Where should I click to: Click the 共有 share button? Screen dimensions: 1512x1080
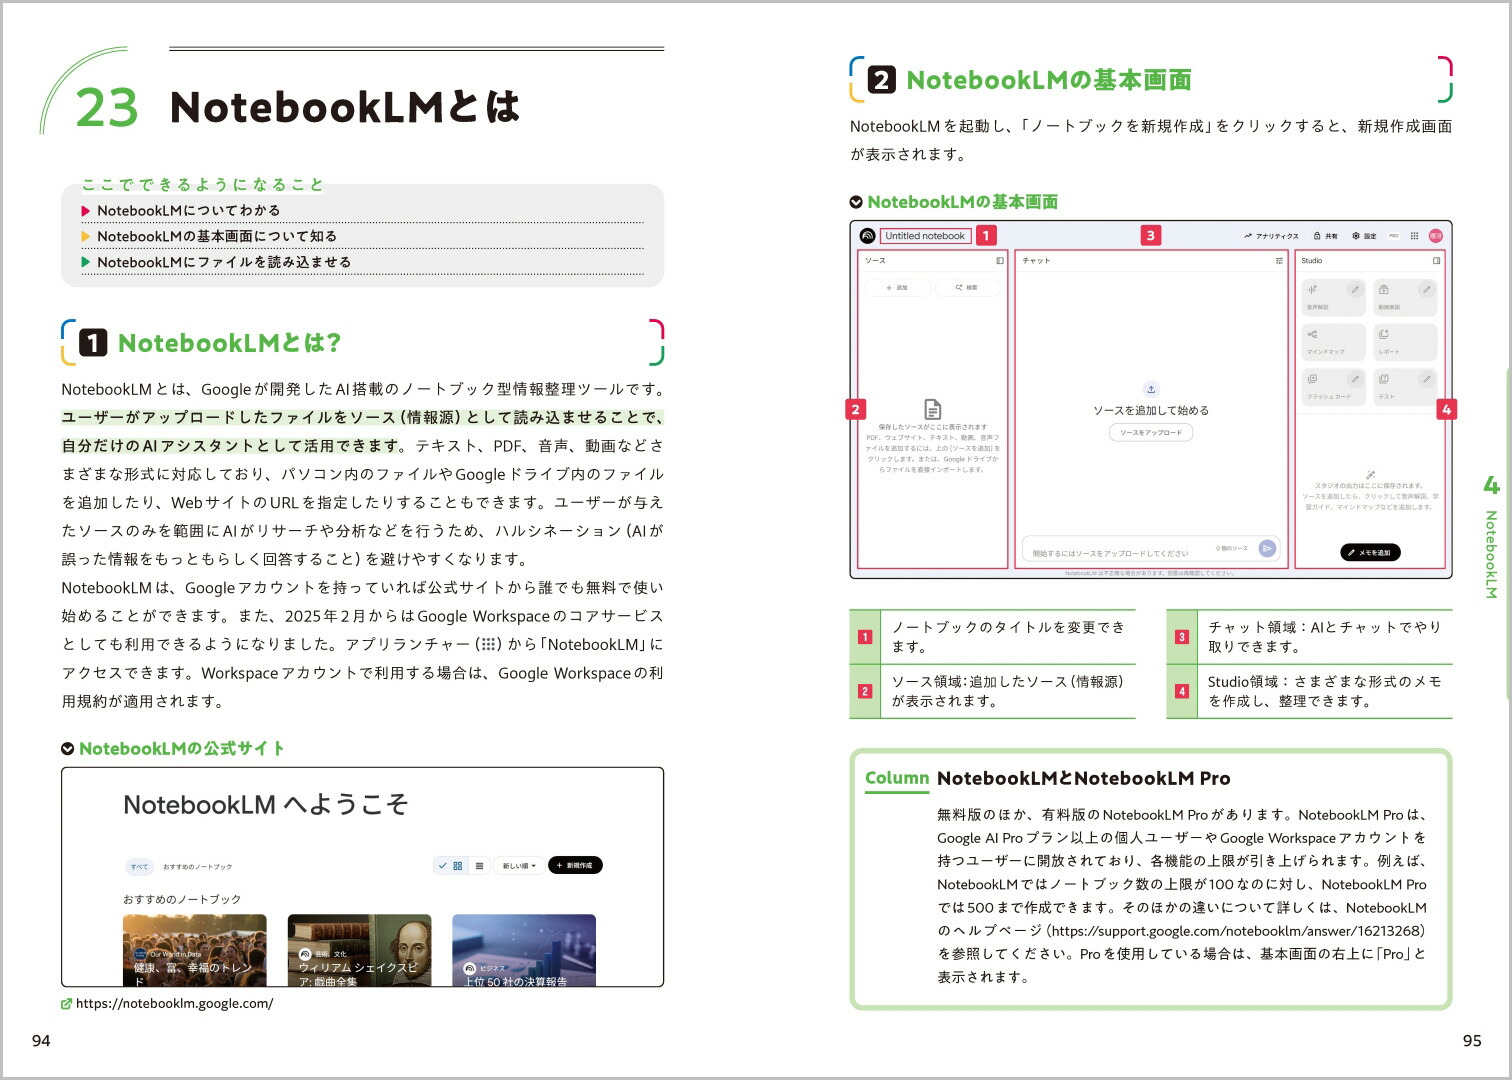pyautogui.click(x=1325, y=236)
